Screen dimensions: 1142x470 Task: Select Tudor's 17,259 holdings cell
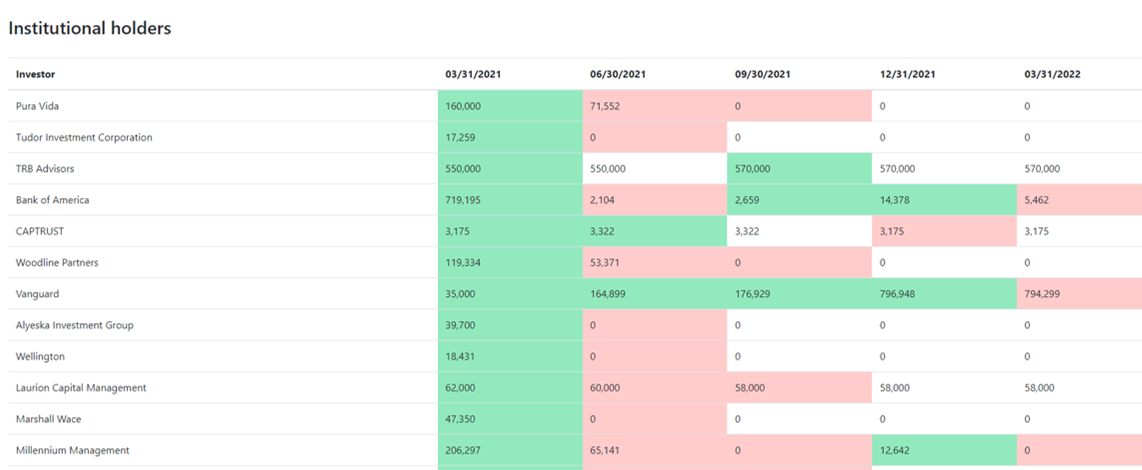[x=511, y=137]
